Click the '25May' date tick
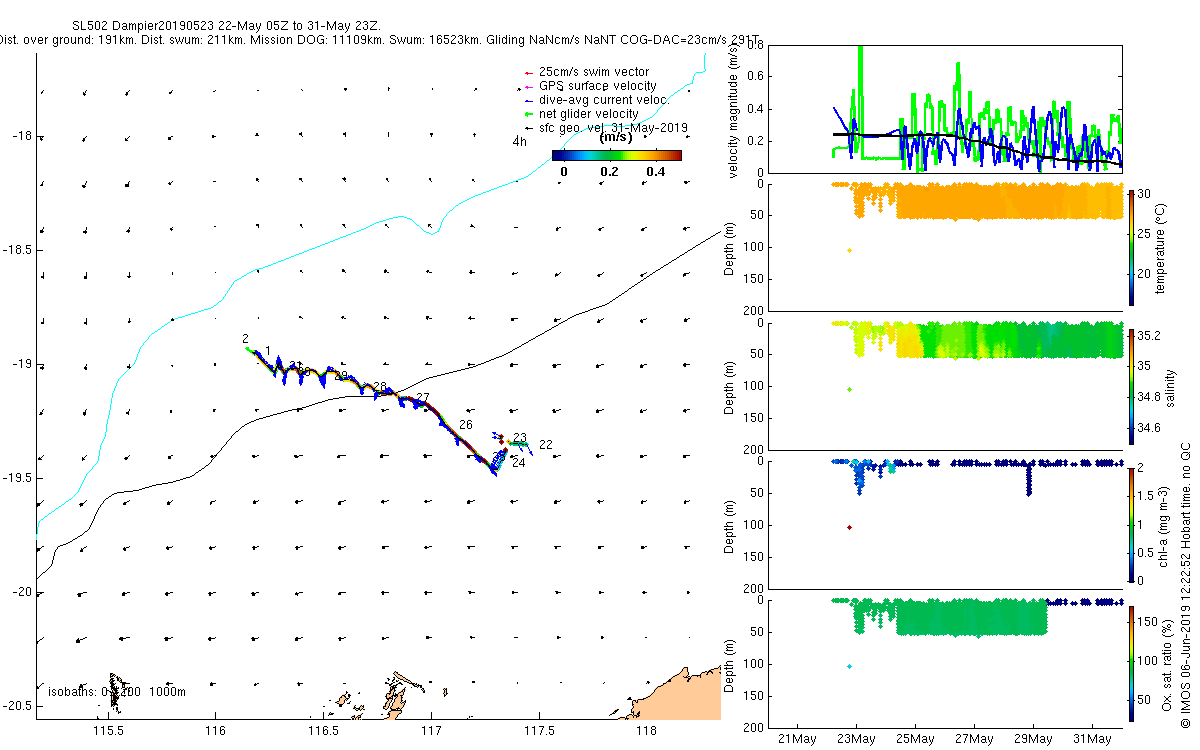The width and height of the screenshot is (1200, 750). [x=915, y=740]
